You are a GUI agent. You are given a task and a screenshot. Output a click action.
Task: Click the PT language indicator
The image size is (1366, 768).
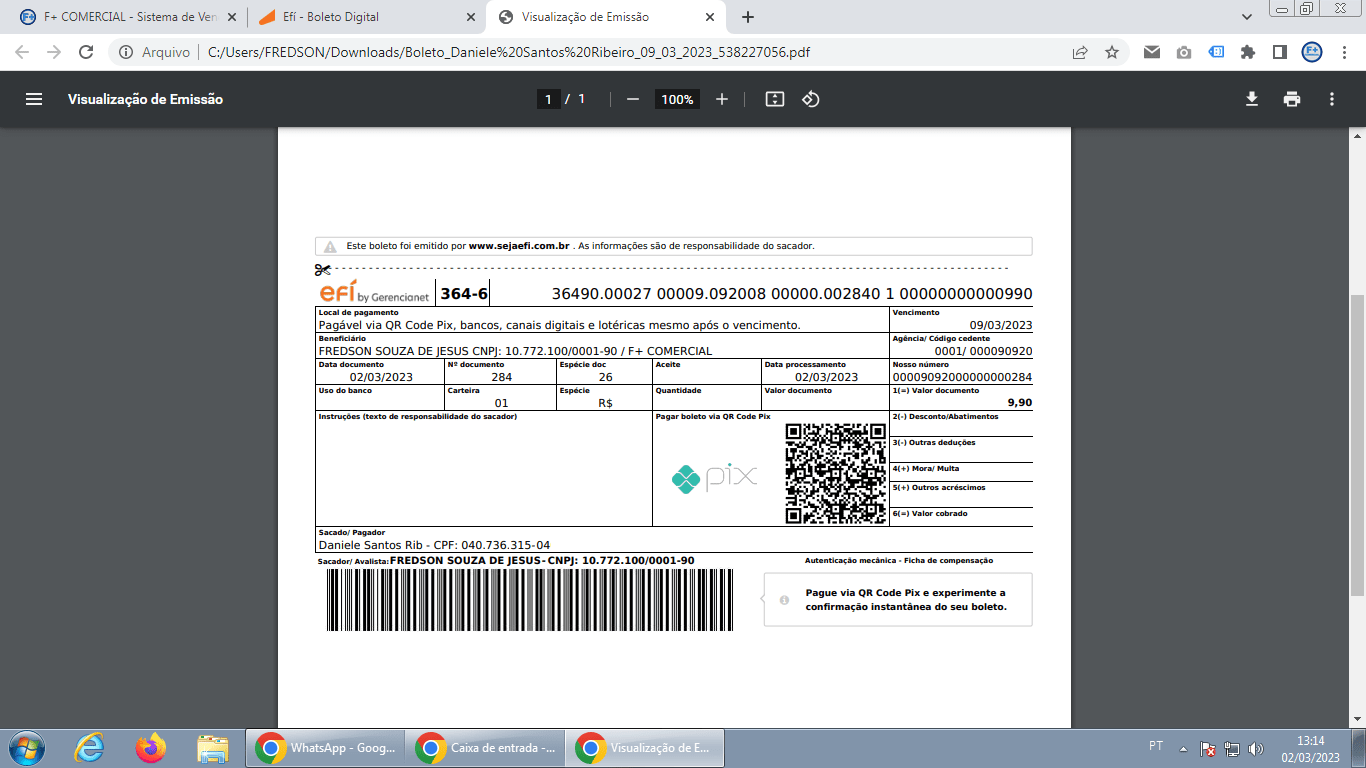[1156, 746]
